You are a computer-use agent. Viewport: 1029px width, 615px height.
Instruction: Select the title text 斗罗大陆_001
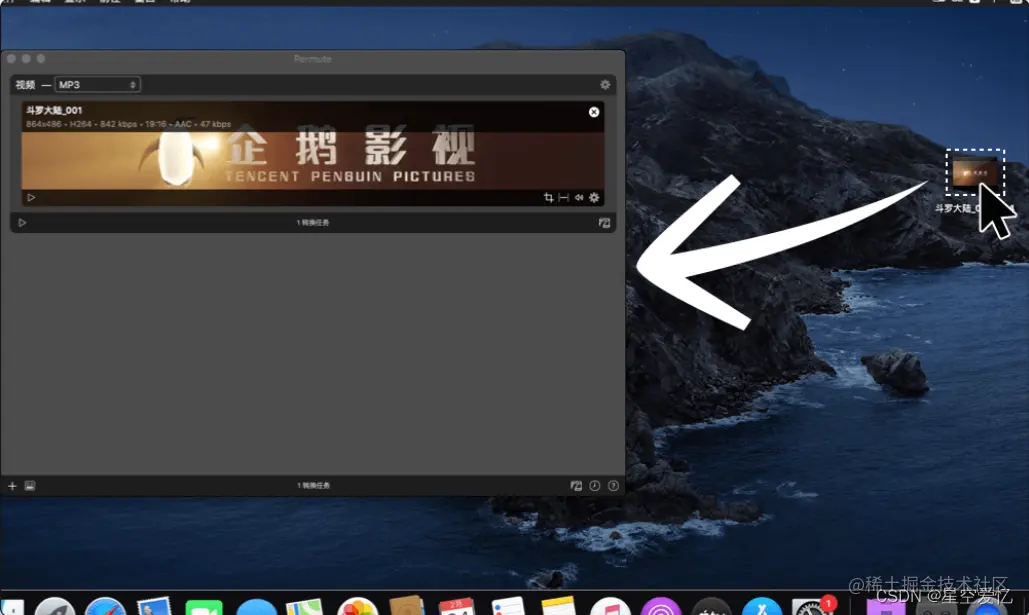[x=54, y=110]
